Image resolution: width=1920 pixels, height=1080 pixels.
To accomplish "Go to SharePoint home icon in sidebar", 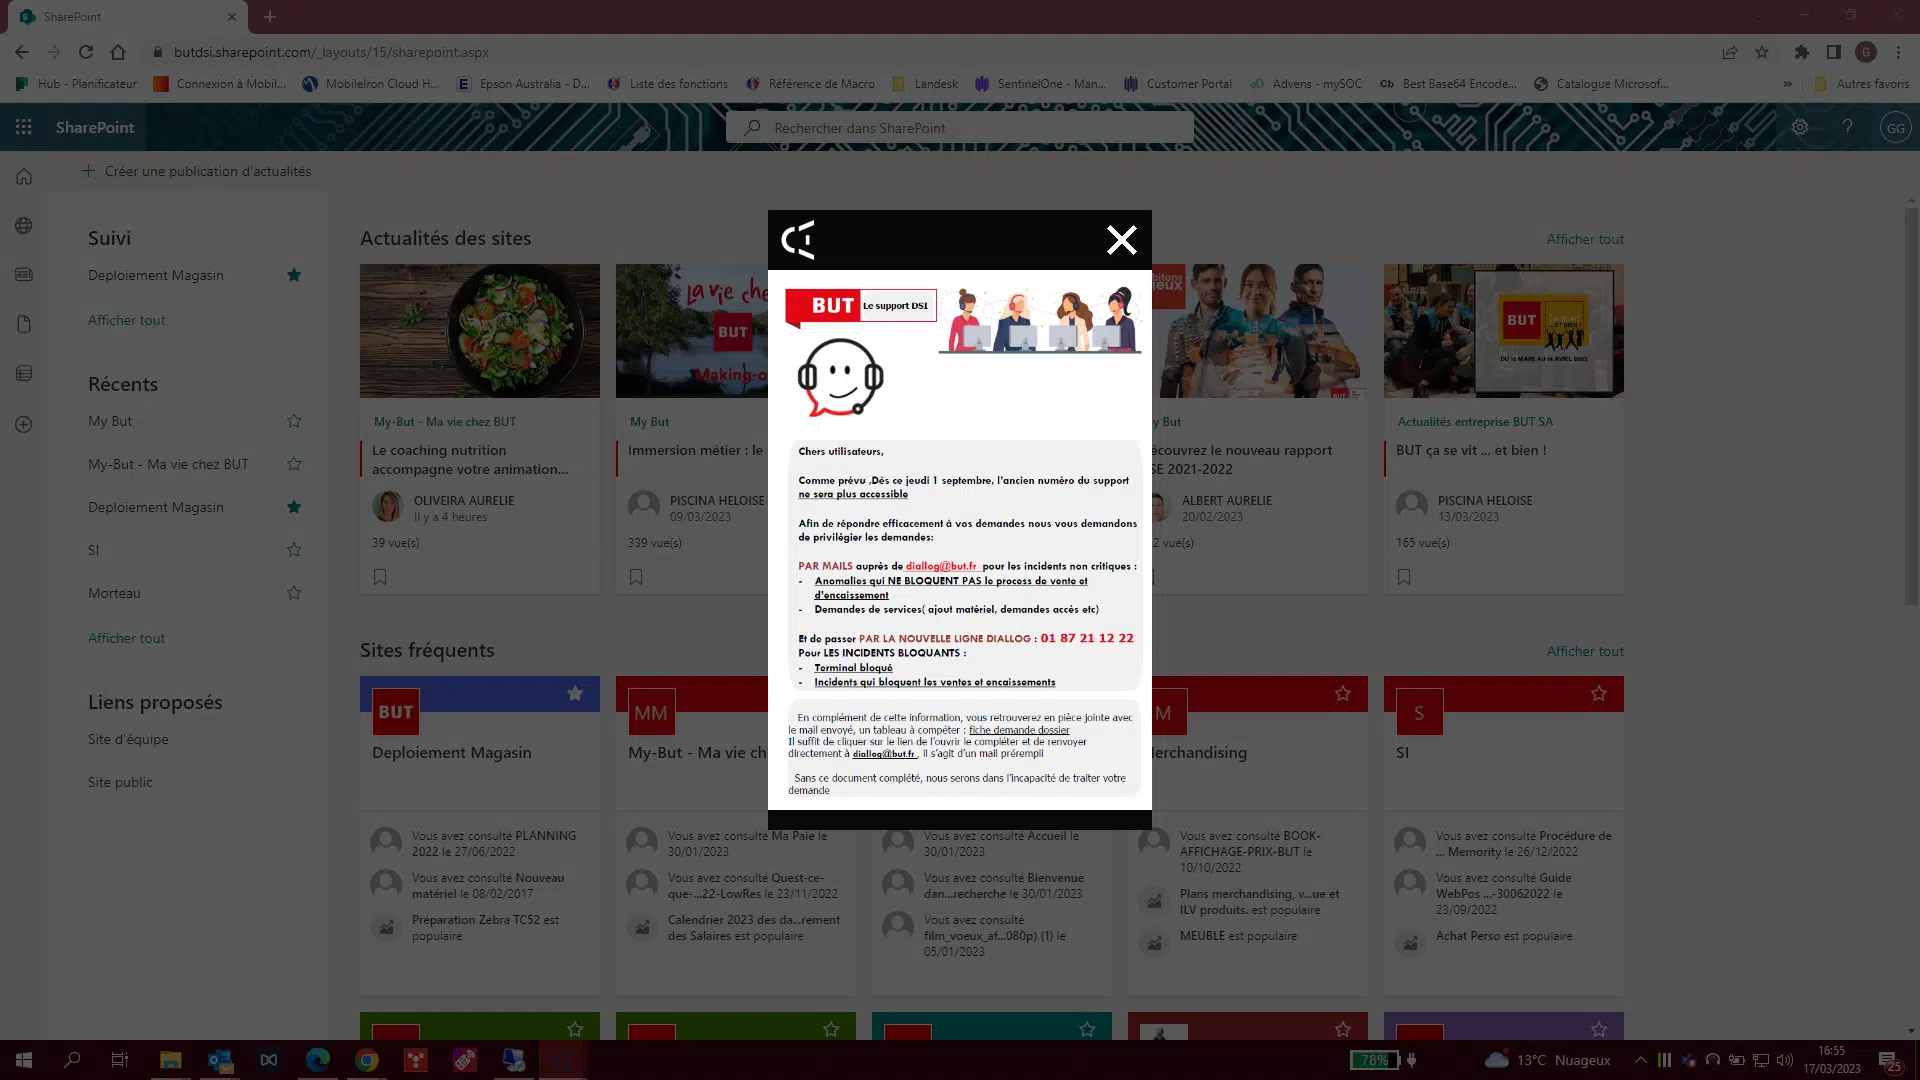I will coord(24,177).
